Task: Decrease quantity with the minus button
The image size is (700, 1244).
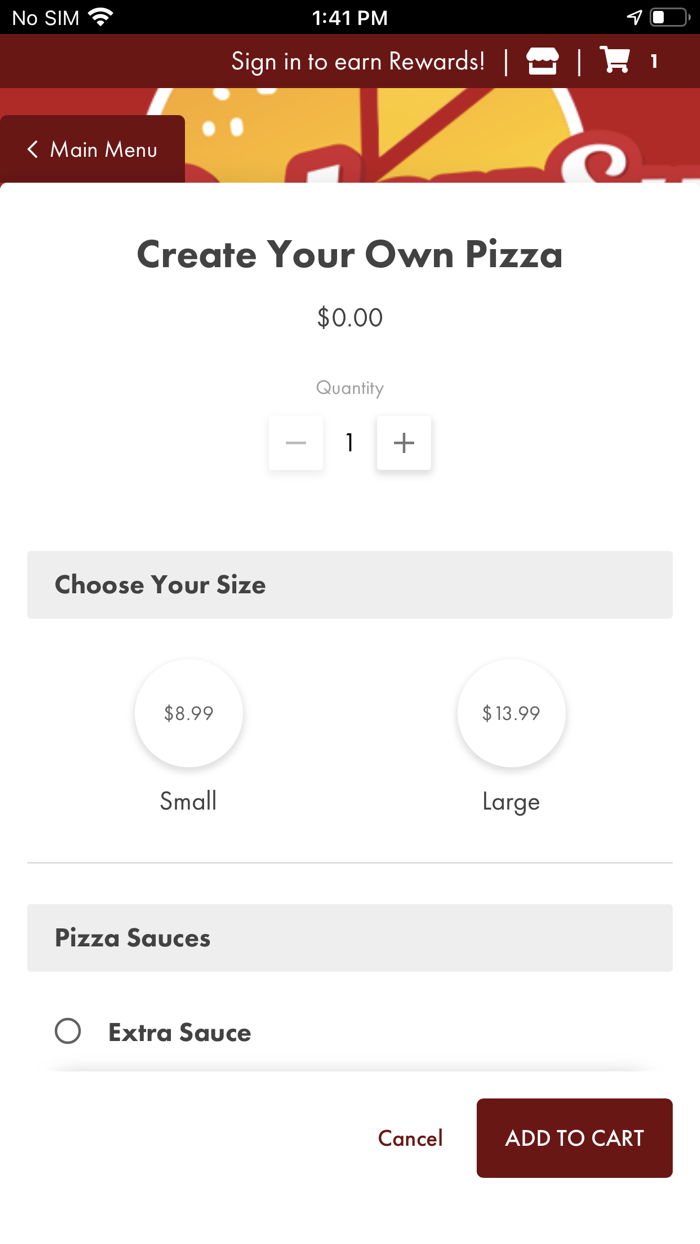Action: pos(296,443)
